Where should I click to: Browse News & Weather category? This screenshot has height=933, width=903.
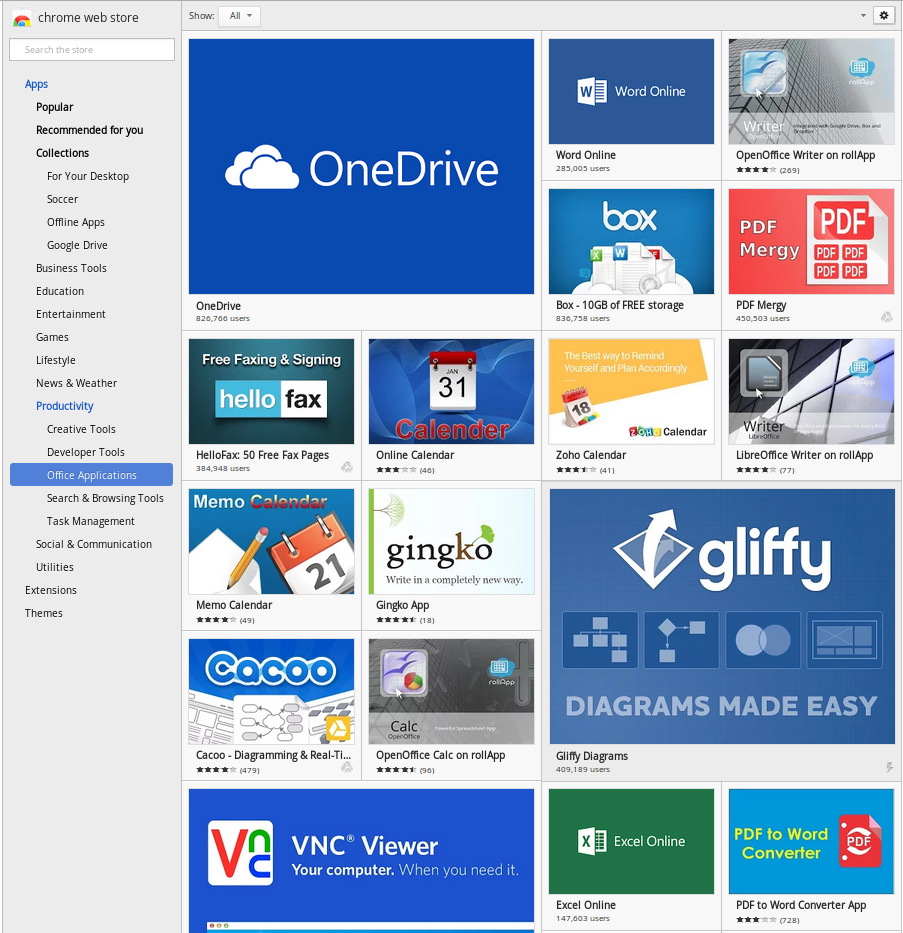[x=76, y=383]
